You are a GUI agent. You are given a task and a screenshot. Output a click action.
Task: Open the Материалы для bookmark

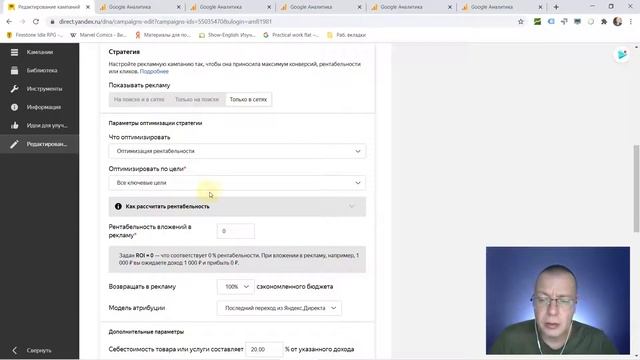163,35
